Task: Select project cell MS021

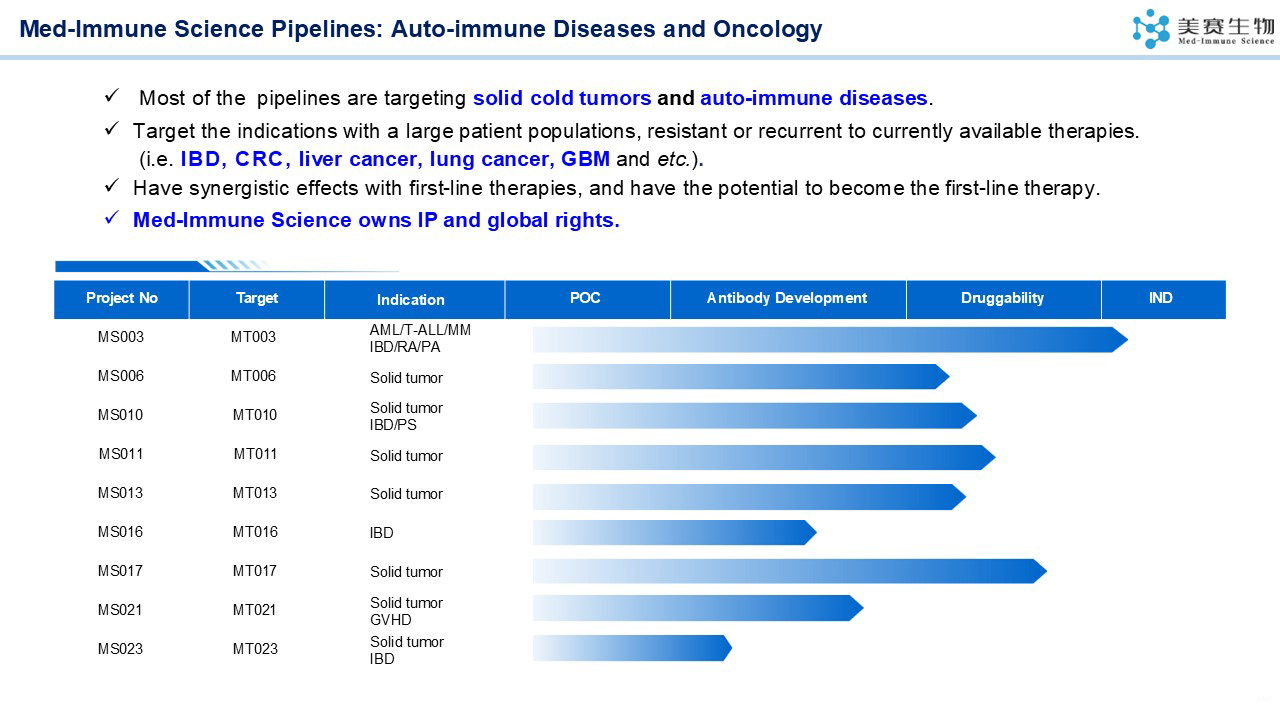Action: [121, 610]
